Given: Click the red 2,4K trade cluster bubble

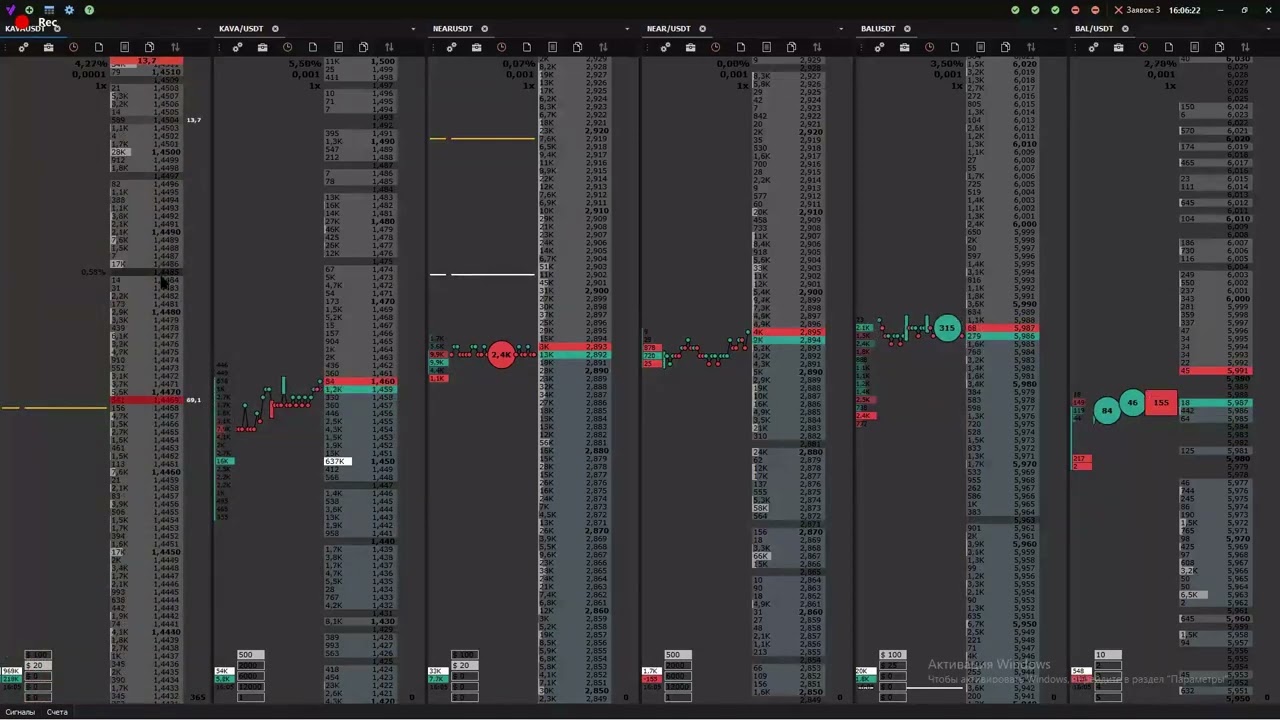Looking at the screenshot, I should coord(501,354).
